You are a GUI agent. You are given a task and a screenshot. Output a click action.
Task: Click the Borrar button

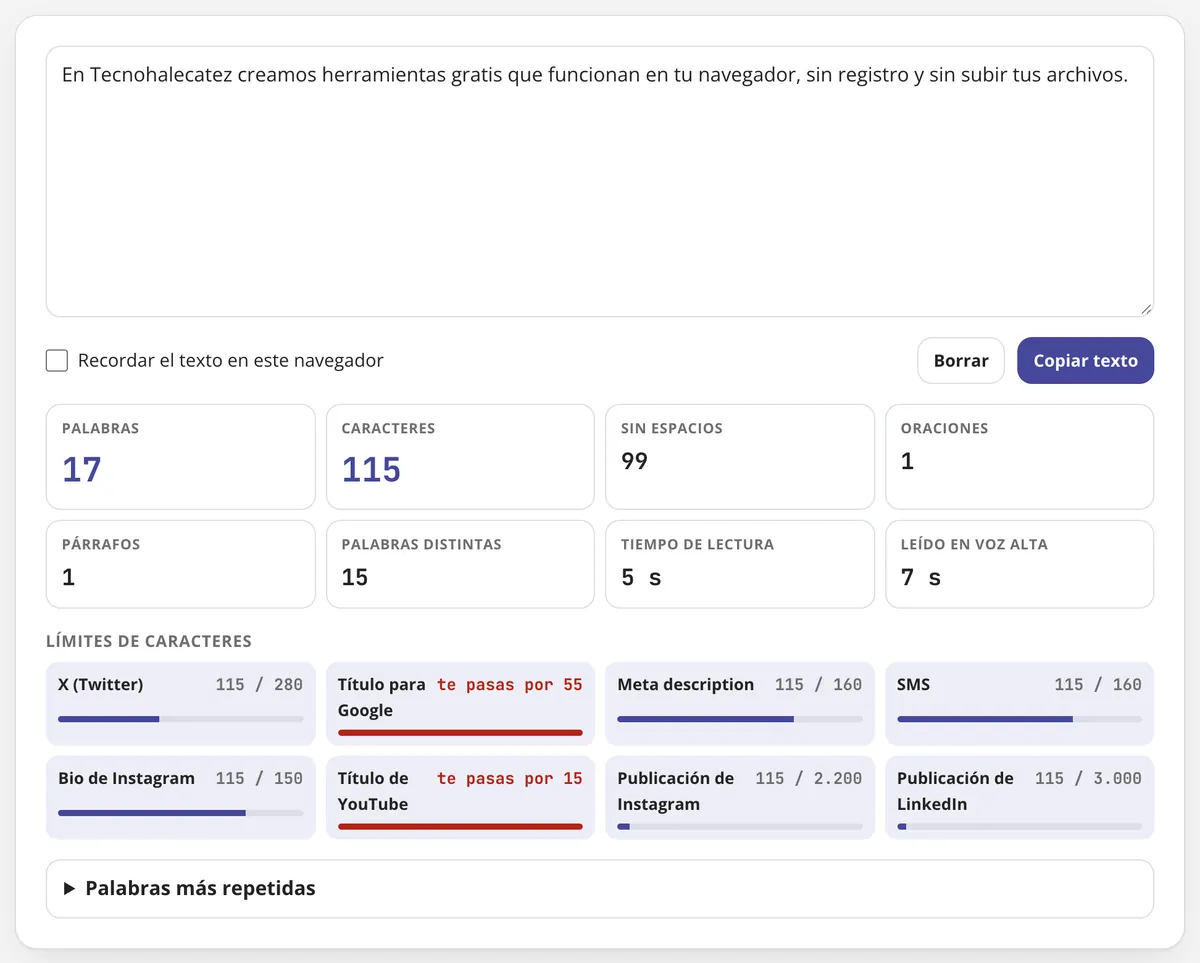961,361
